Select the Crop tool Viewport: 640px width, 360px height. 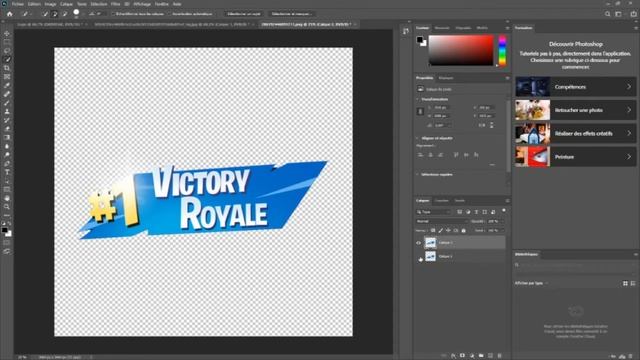click(7, 68)
